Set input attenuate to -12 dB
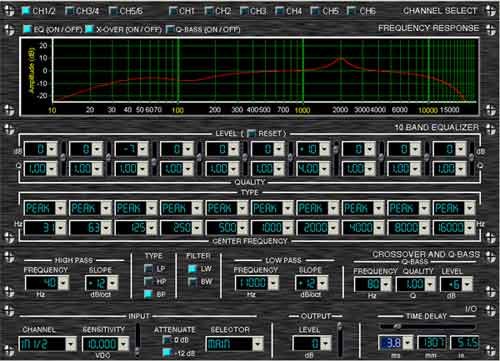 click(x=167, y=353)
